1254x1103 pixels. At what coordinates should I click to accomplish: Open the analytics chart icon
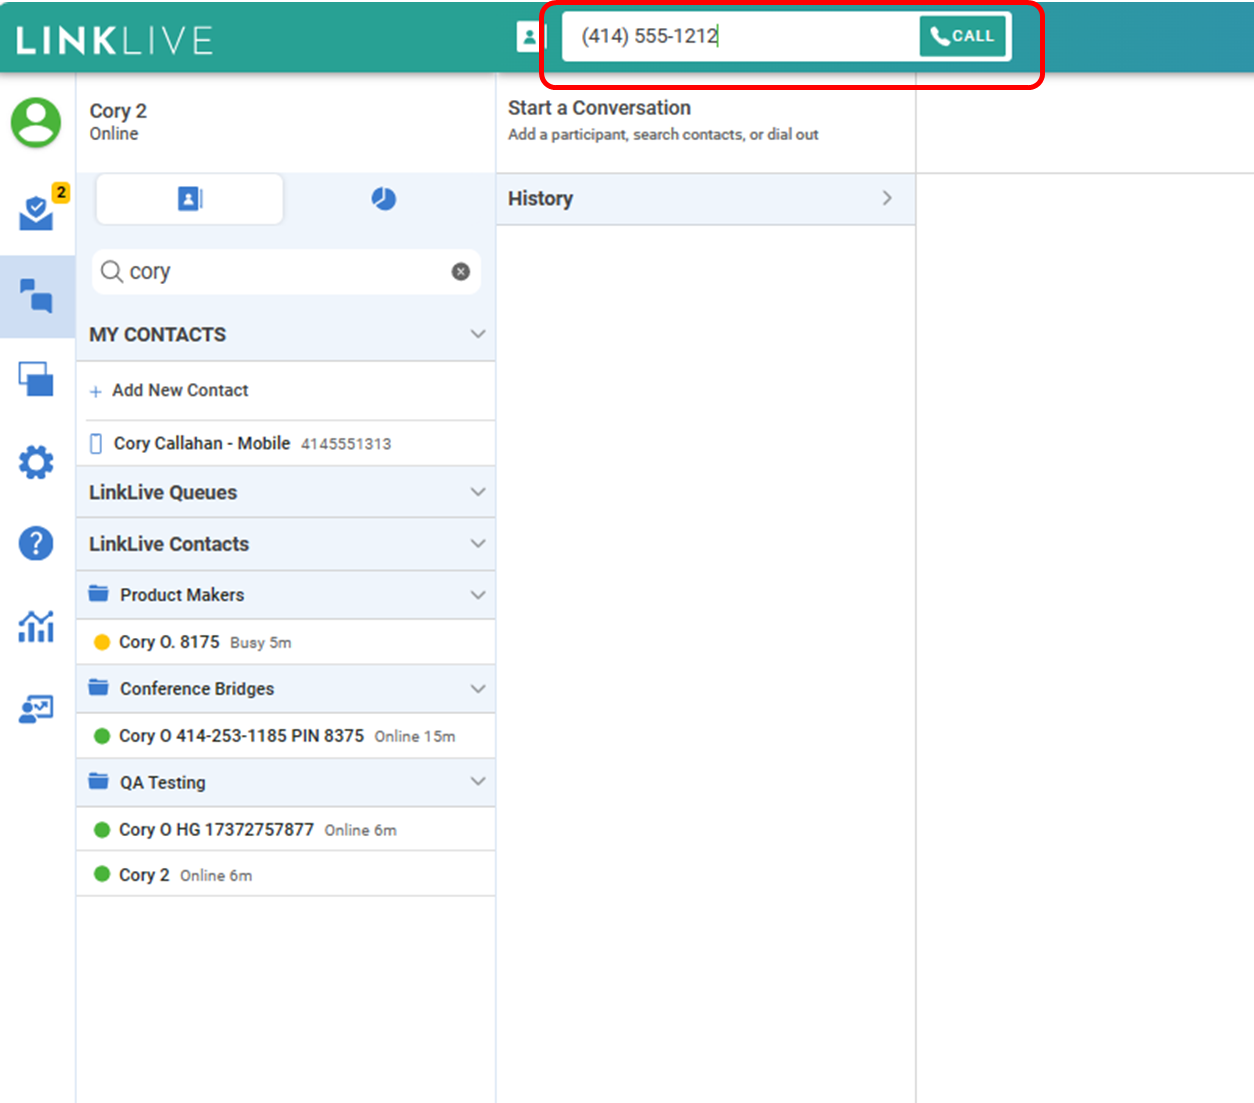(37, 627)
